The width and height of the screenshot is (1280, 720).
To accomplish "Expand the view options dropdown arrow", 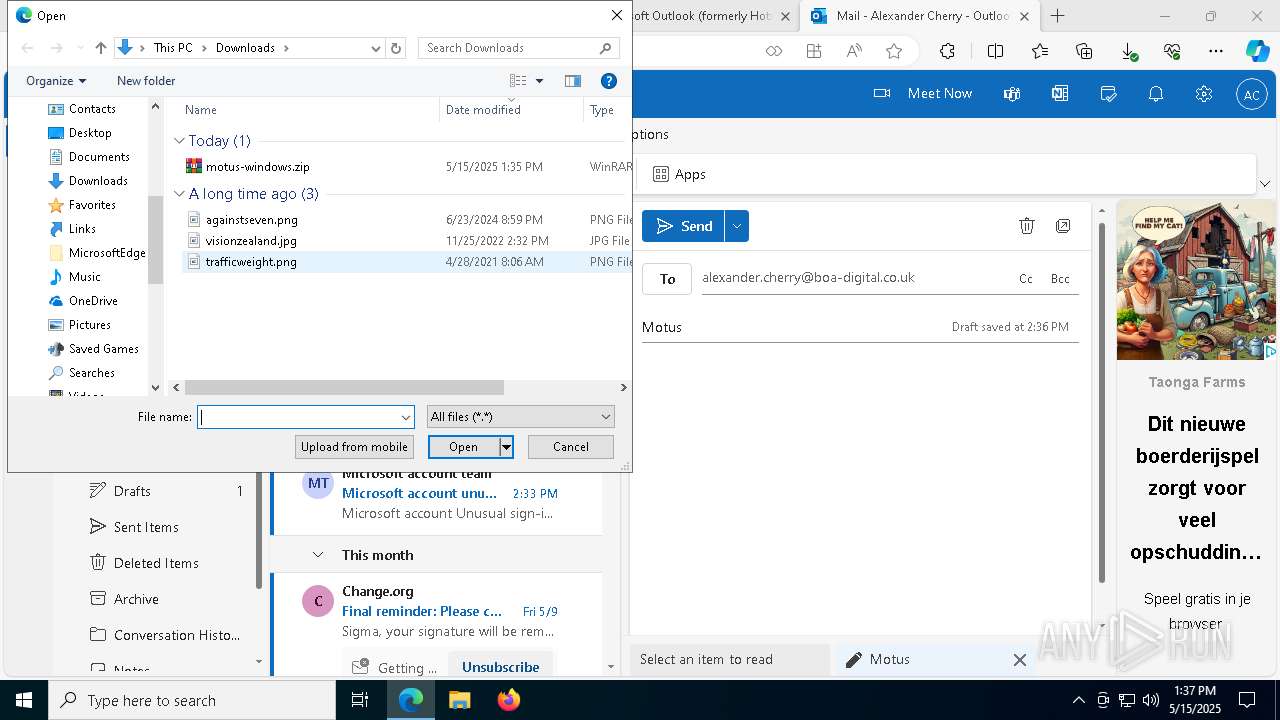I will point(539,81).
